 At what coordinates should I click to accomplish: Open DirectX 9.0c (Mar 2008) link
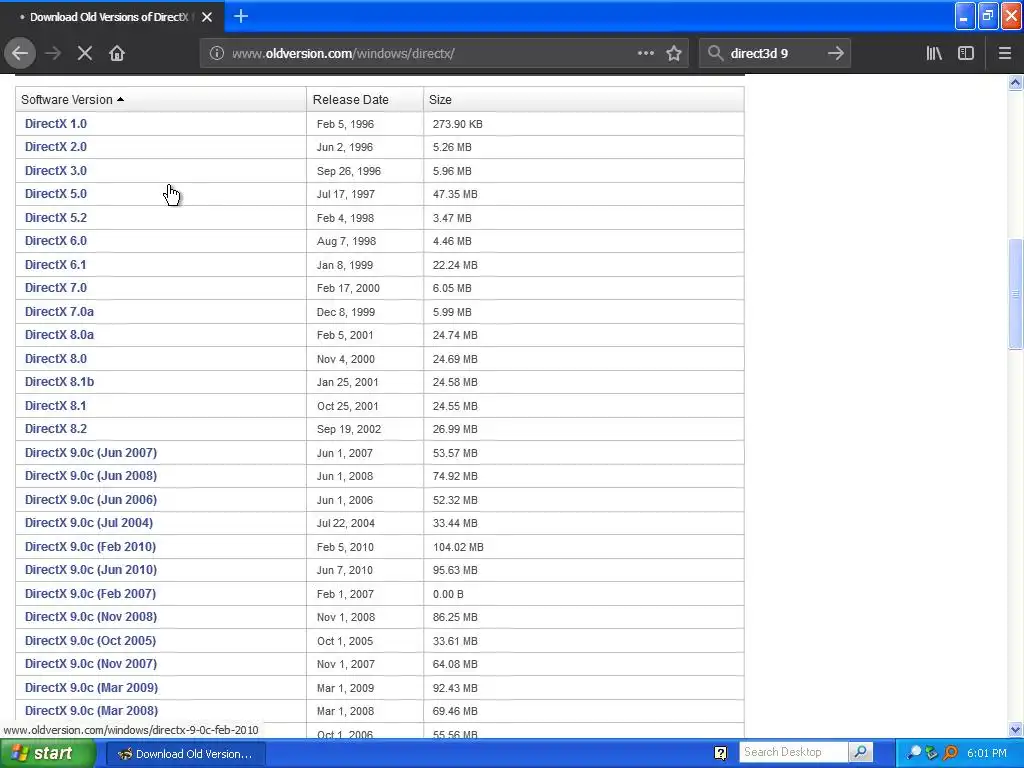point(91,711)
